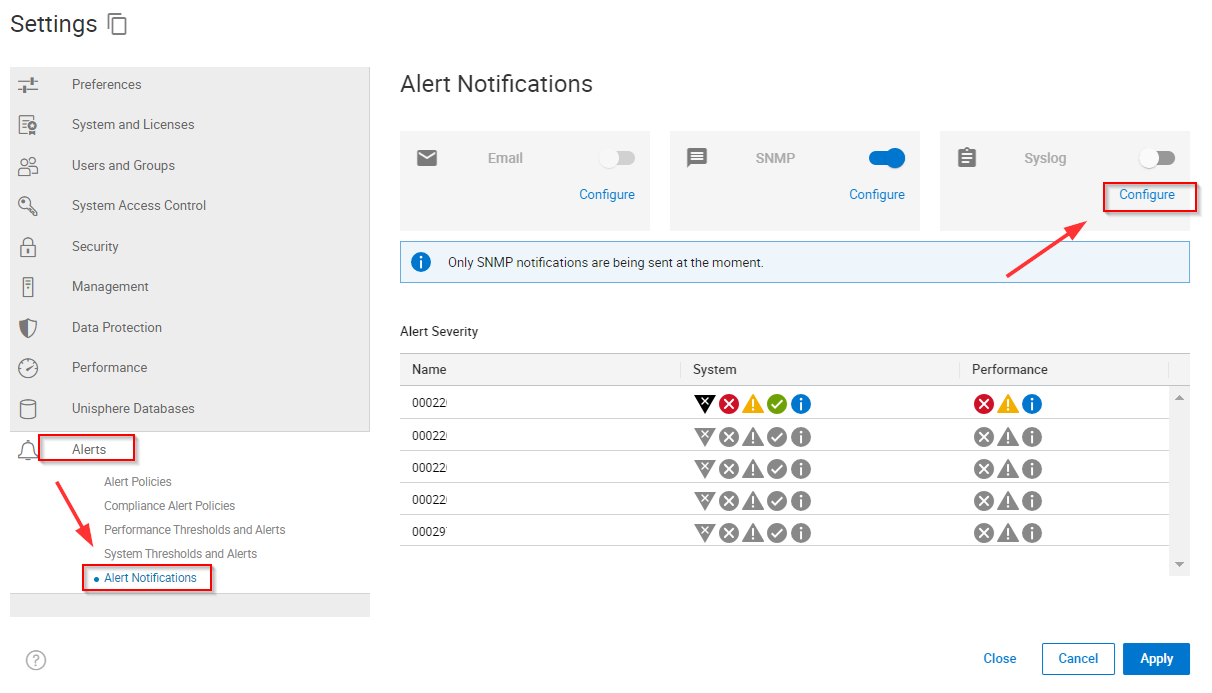
Task: Click the yellow warning icon in first row System column
Action: point(753,404)
